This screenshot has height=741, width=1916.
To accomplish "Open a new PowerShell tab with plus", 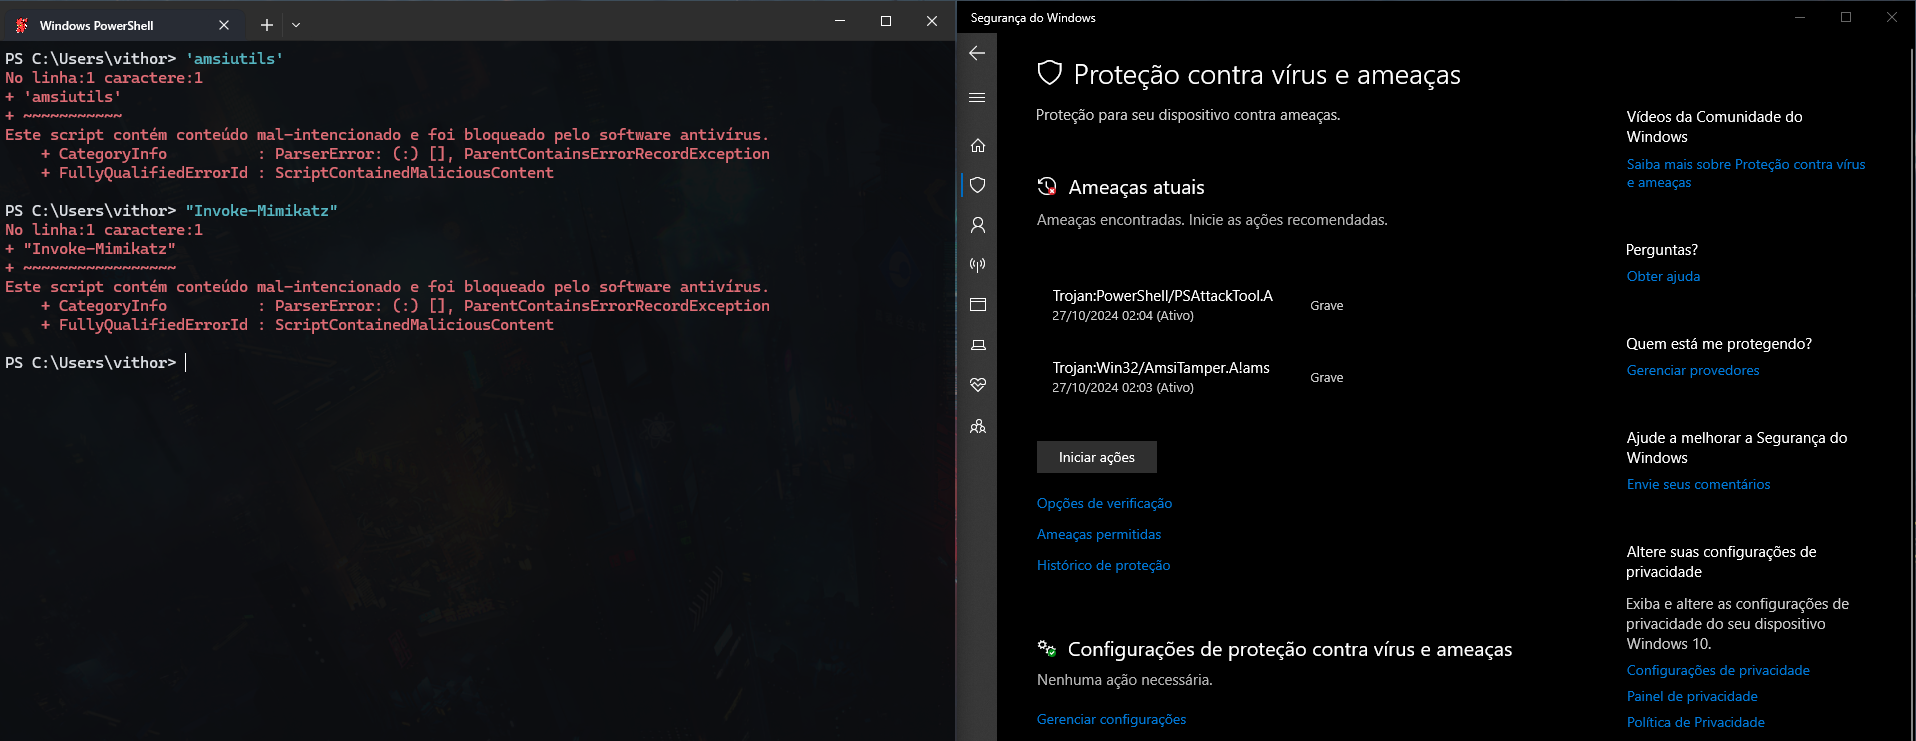I will click(267, 25).
